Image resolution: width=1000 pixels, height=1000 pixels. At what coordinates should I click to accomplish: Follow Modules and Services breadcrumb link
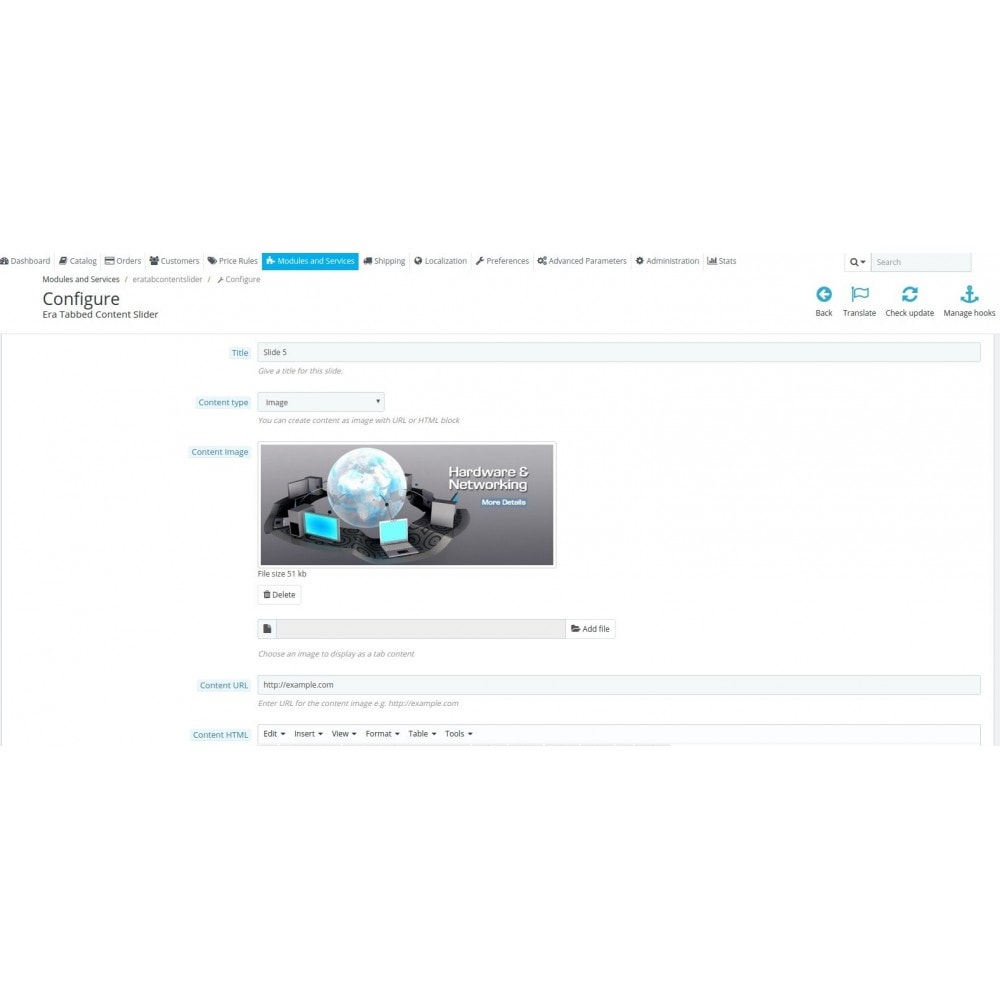81,279
